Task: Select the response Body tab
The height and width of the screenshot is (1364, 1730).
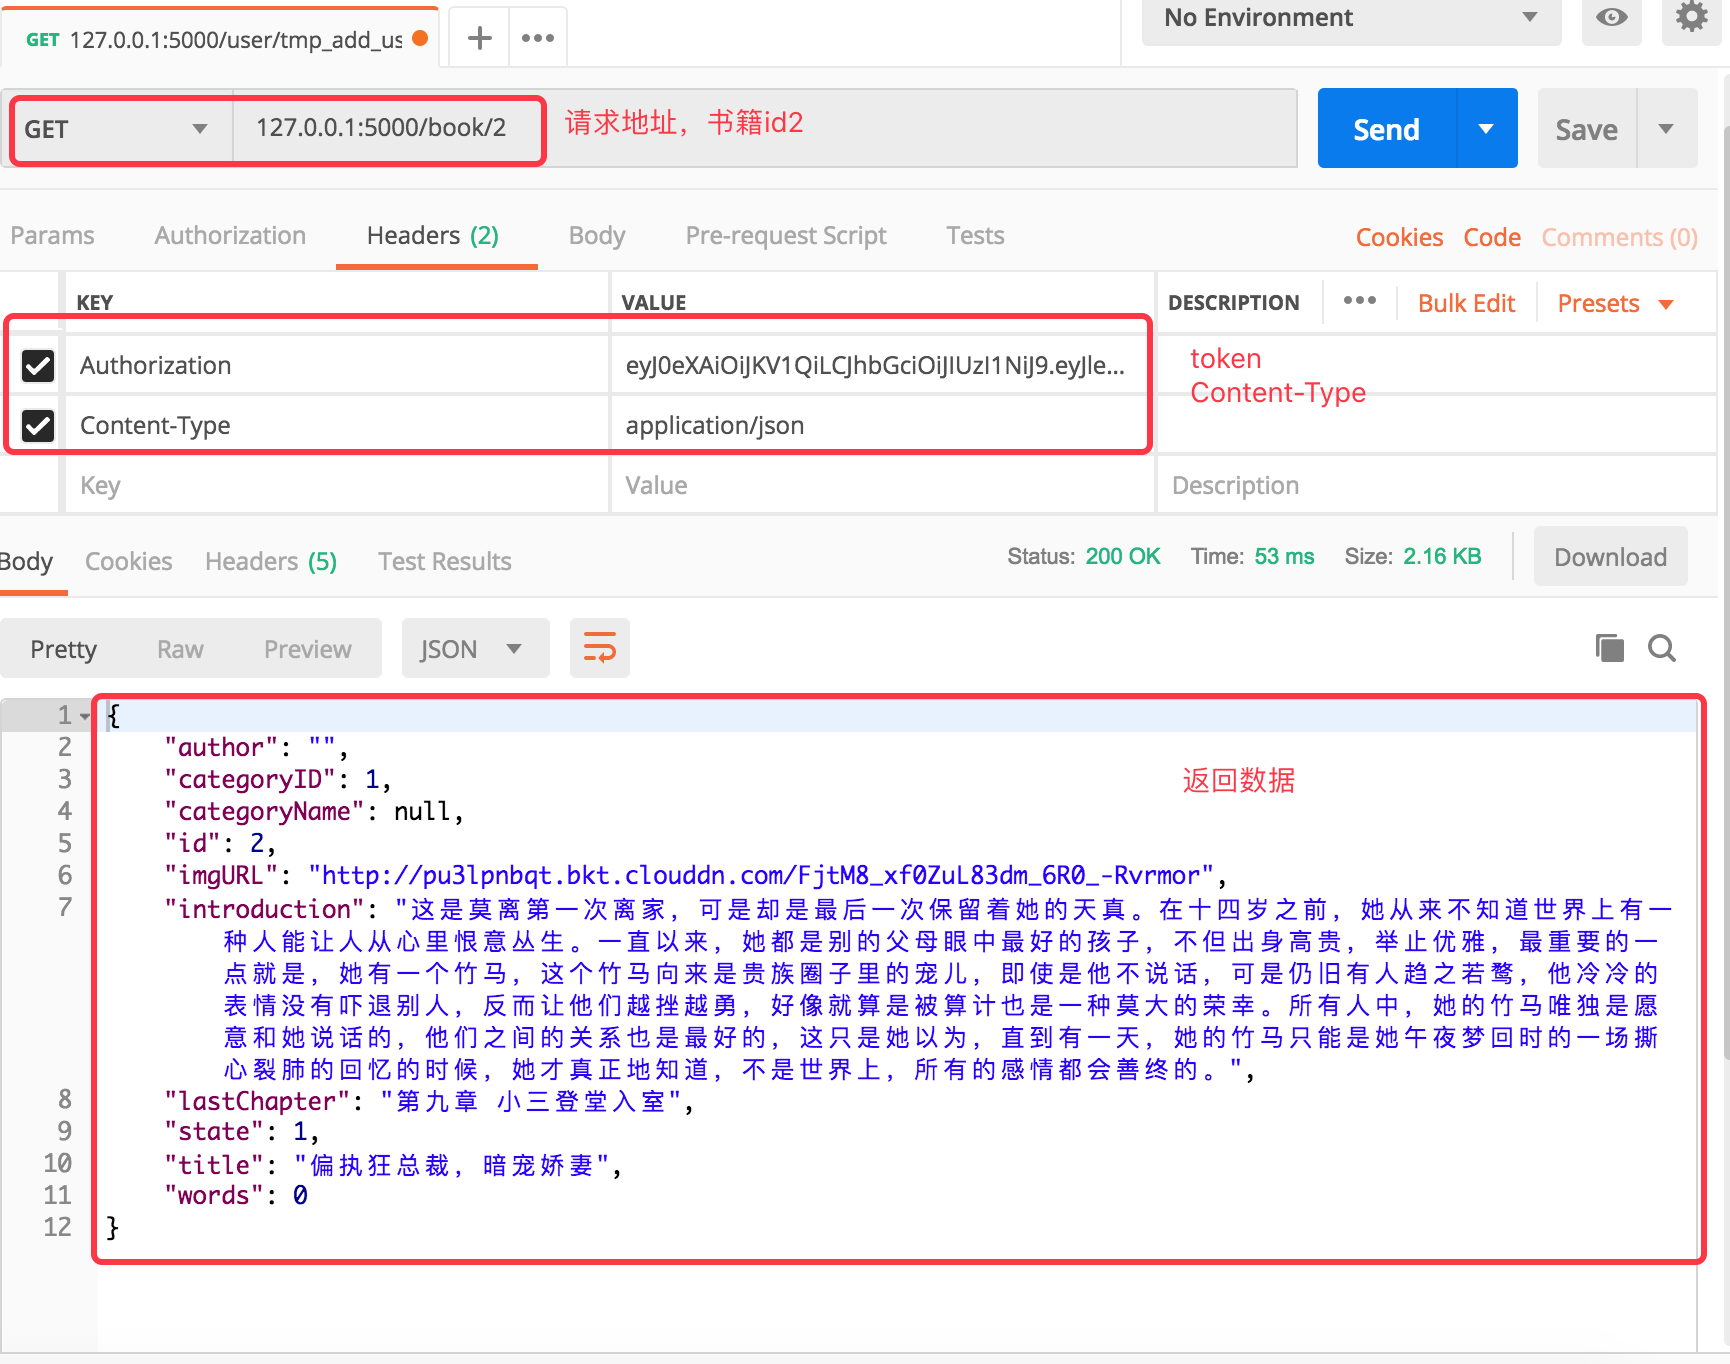Action: (x=27, y=561)
